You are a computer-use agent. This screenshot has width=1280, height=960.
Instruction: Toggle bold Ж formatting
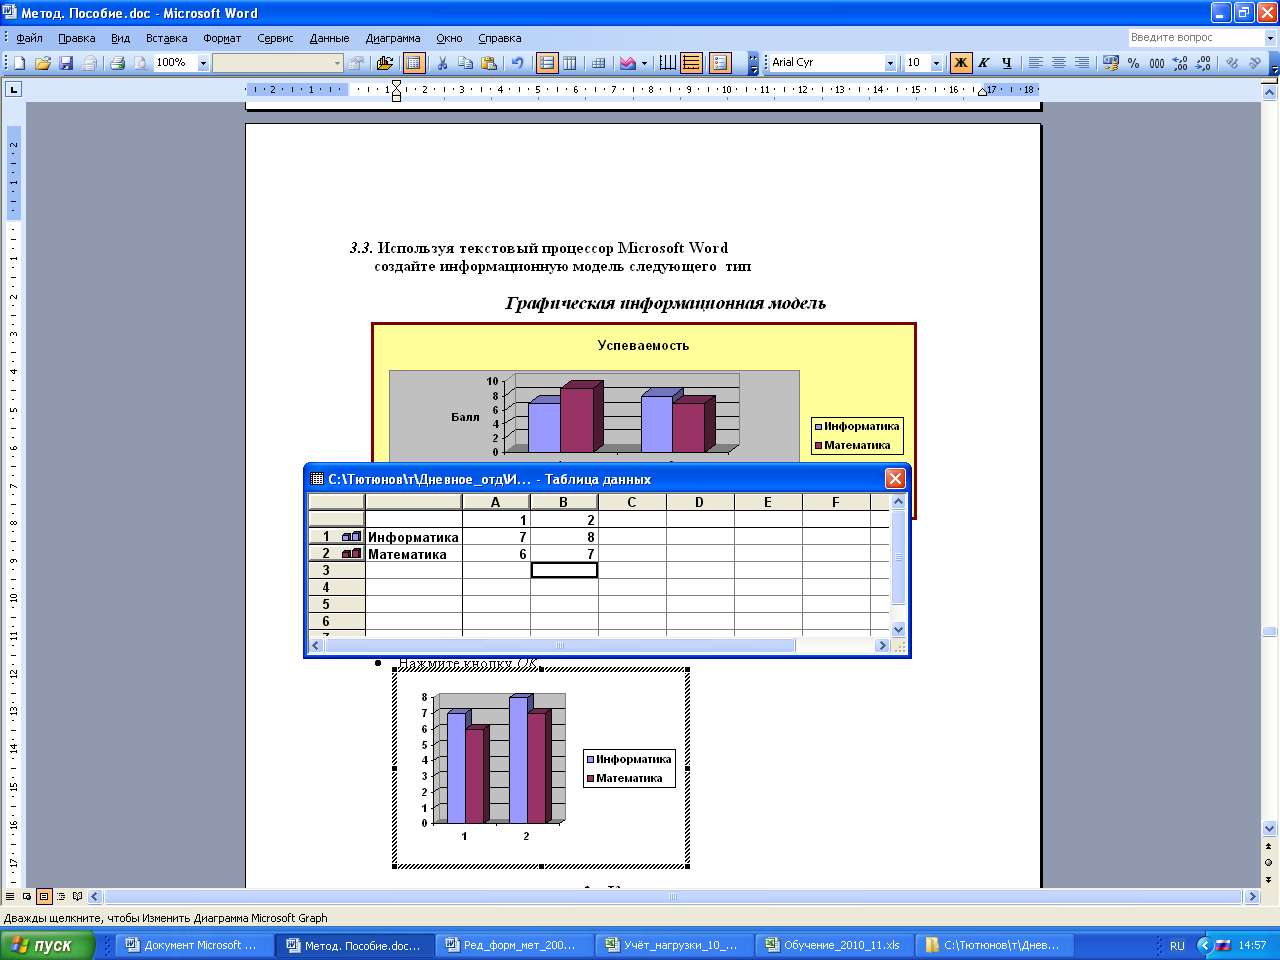pos(961,63)
